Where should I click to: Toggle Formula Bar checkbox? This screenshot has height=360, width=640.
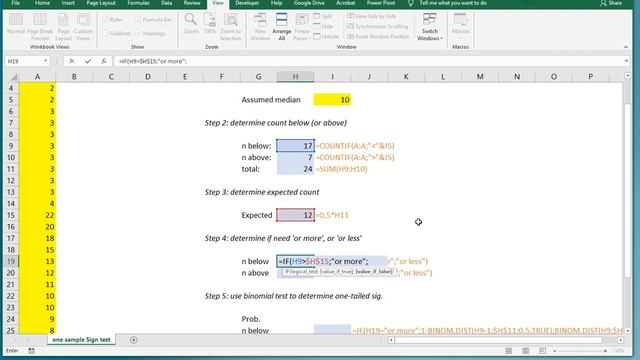click(x=153, y=20)
